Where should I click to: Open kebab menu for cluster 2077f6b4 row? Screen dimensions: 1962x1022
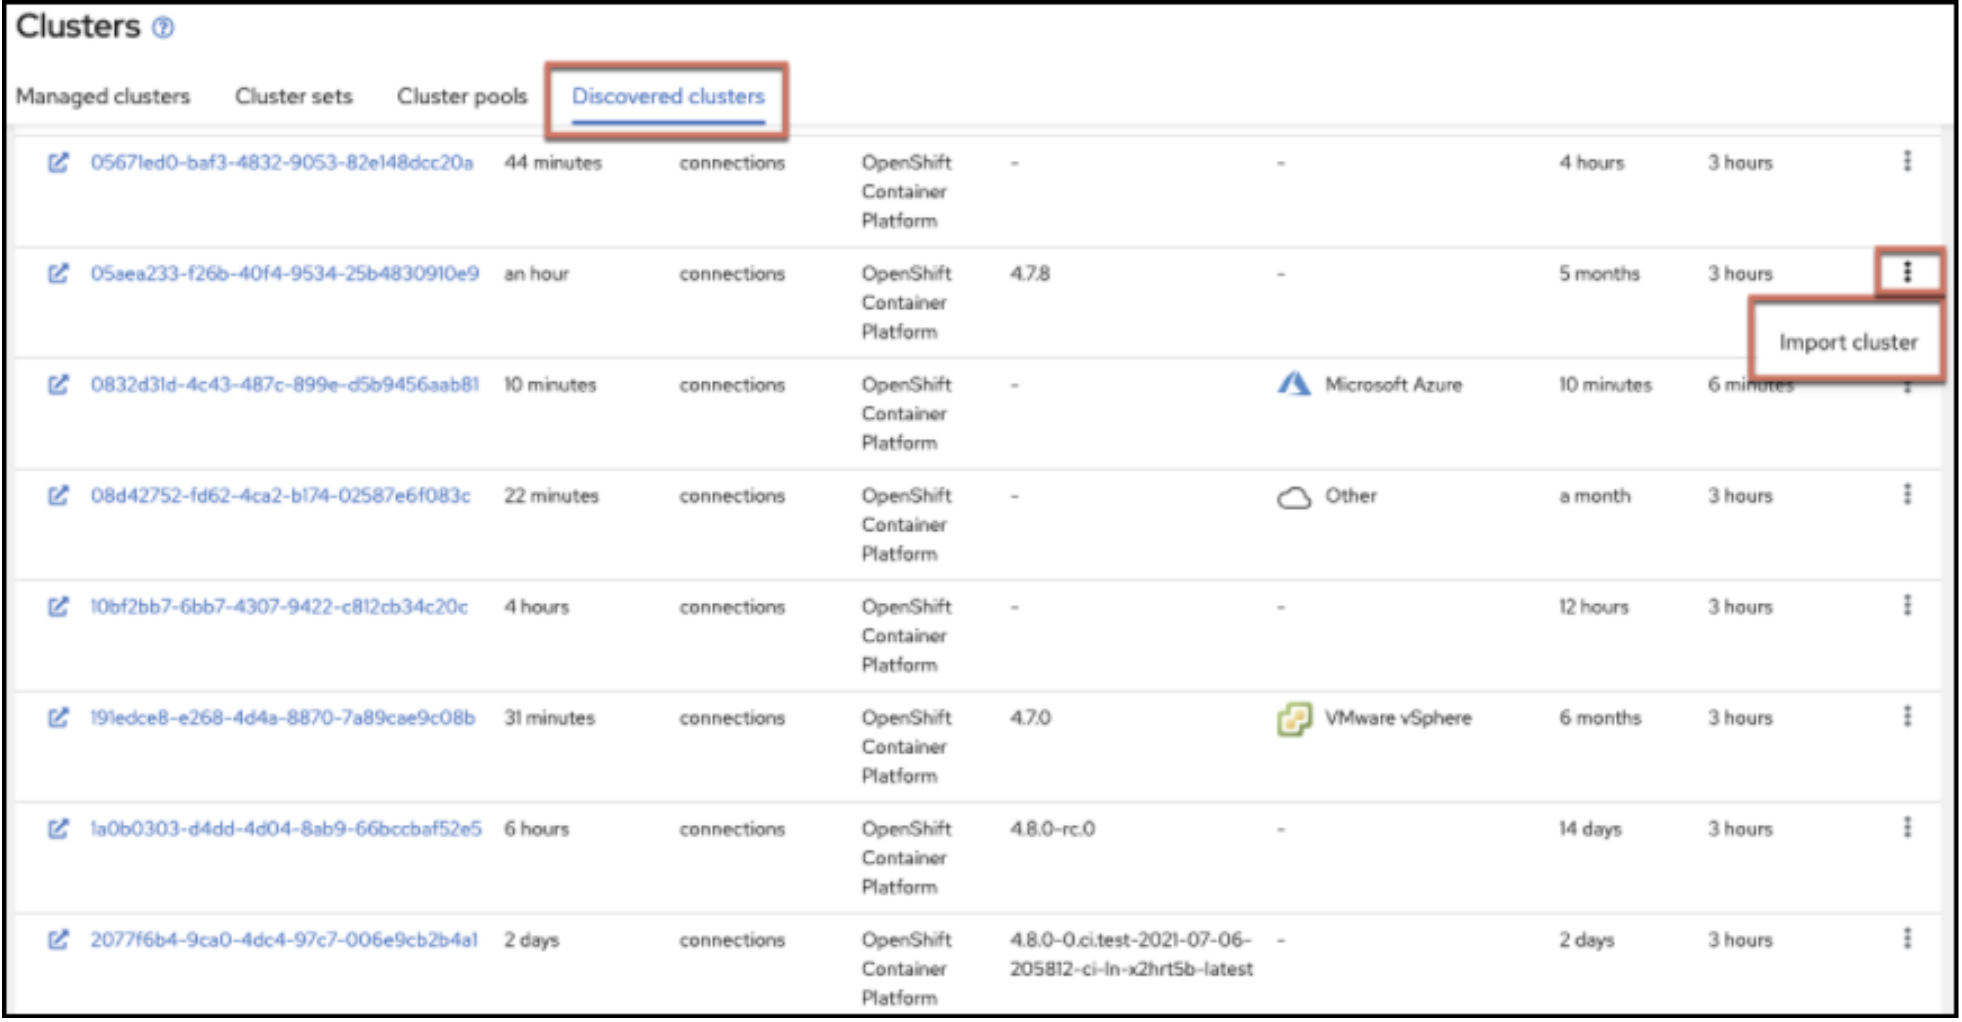click(x=1907, y=938)
